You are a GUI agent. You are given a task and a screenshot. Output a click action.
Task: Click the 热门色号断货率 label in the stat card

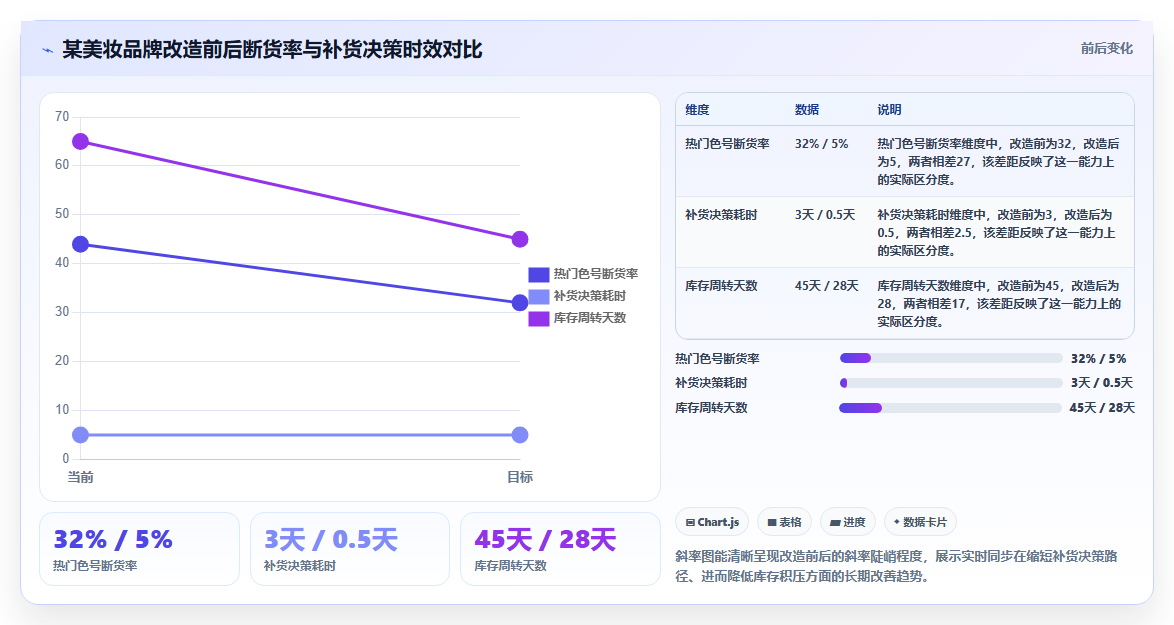95,566
